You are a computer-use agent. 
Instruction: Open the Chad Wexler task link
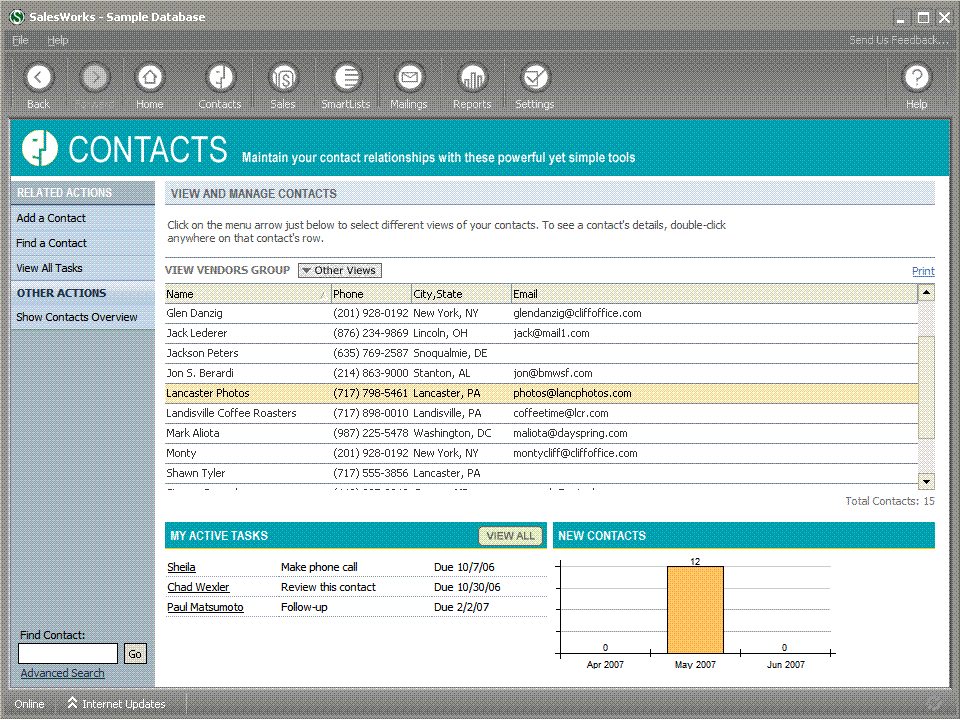(x=198, y=588)
